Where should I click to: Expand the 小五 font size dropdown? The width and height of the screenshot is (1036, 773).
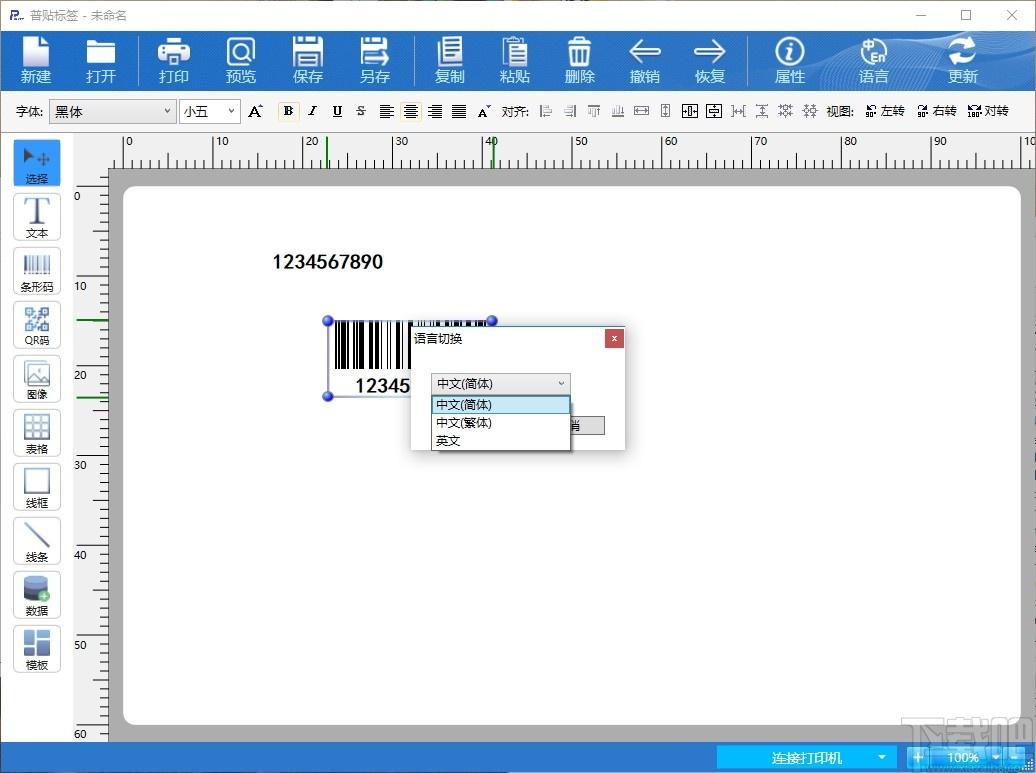(x=209, y=112)
